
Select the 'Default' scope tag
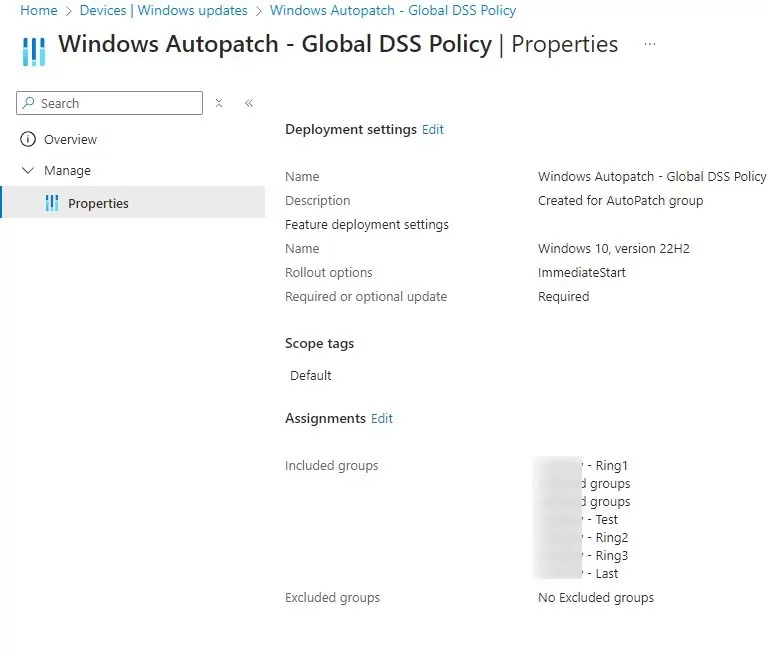pyautogui.click(x=311, y=375)
